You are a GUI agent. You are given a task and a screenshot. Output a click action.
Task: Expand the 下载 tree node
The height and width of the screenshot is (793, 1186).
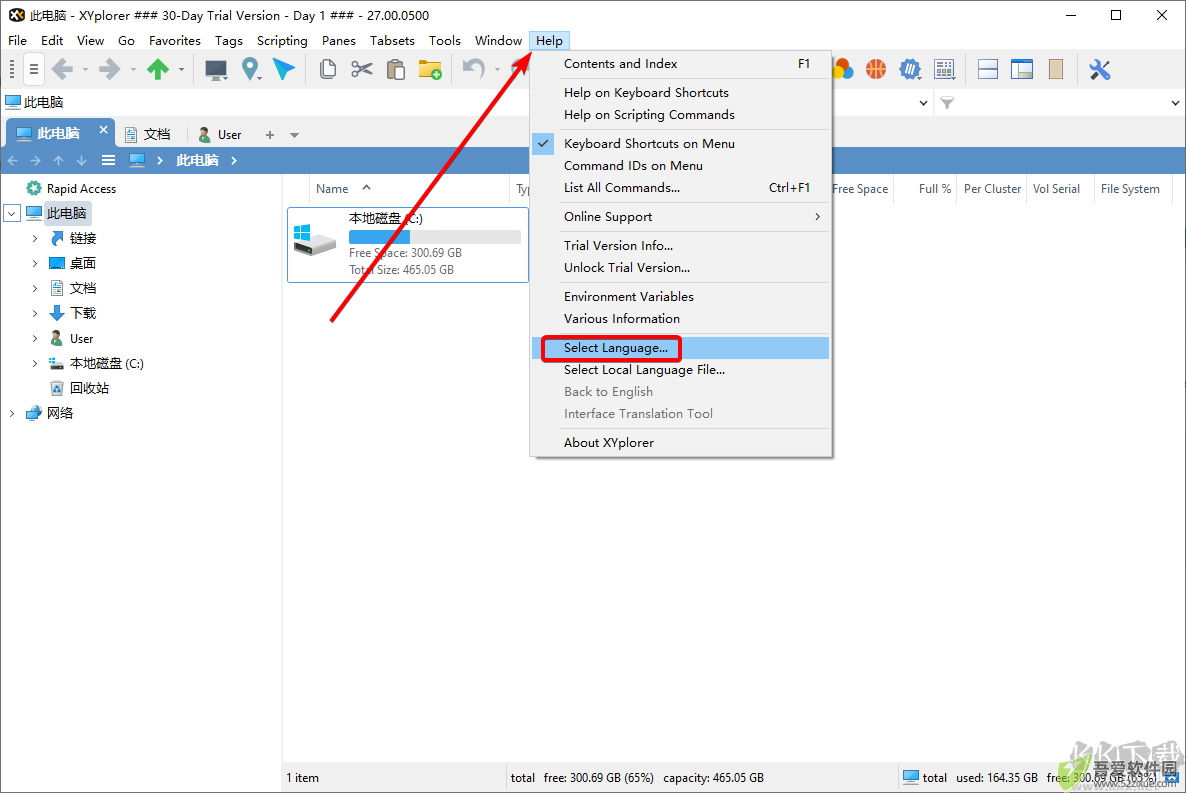coord(35,313)
